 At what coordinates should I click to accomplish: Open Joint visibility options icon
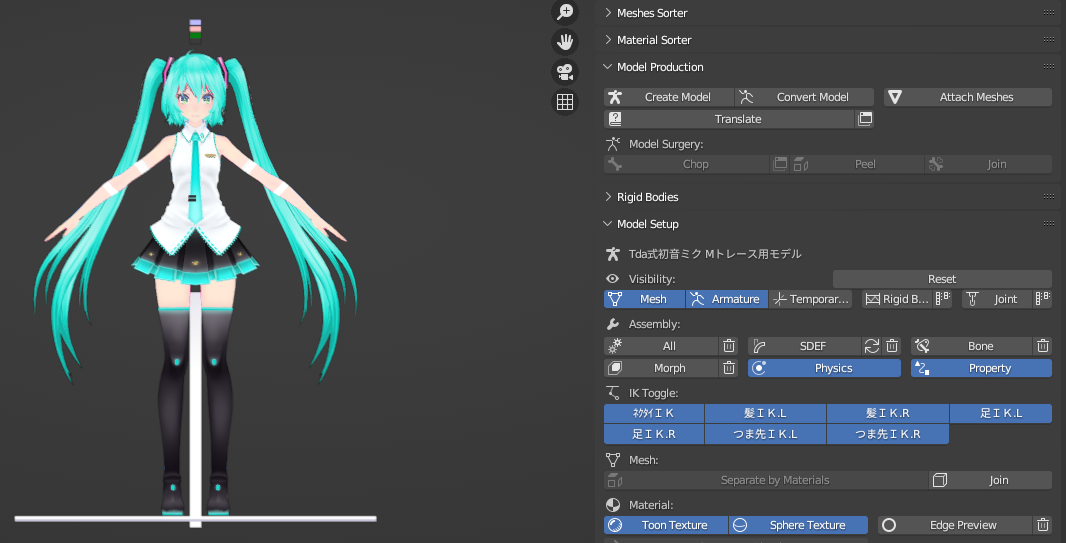click(1043, 299)
